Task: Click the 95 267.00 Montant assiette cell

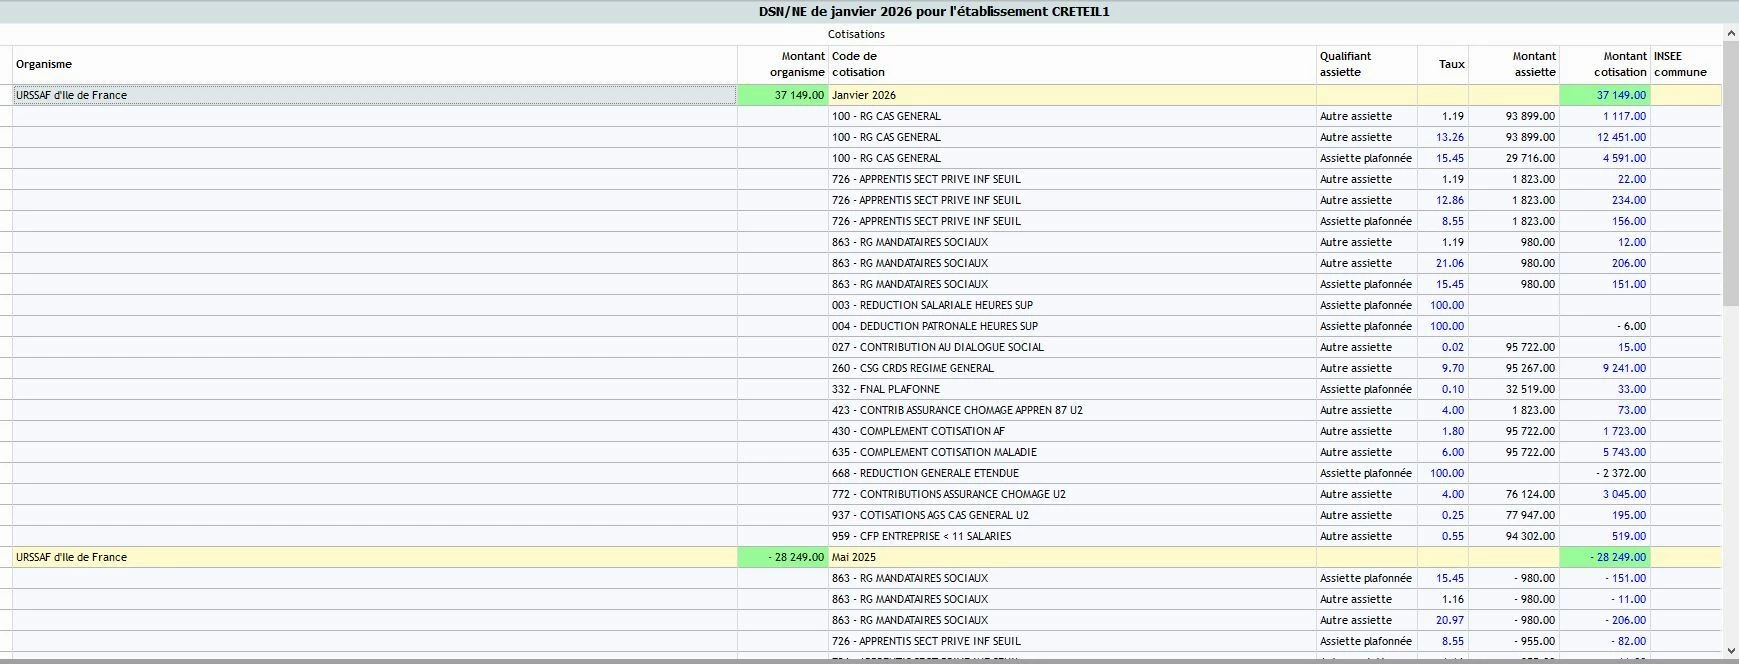Action: click(1514, 368)
